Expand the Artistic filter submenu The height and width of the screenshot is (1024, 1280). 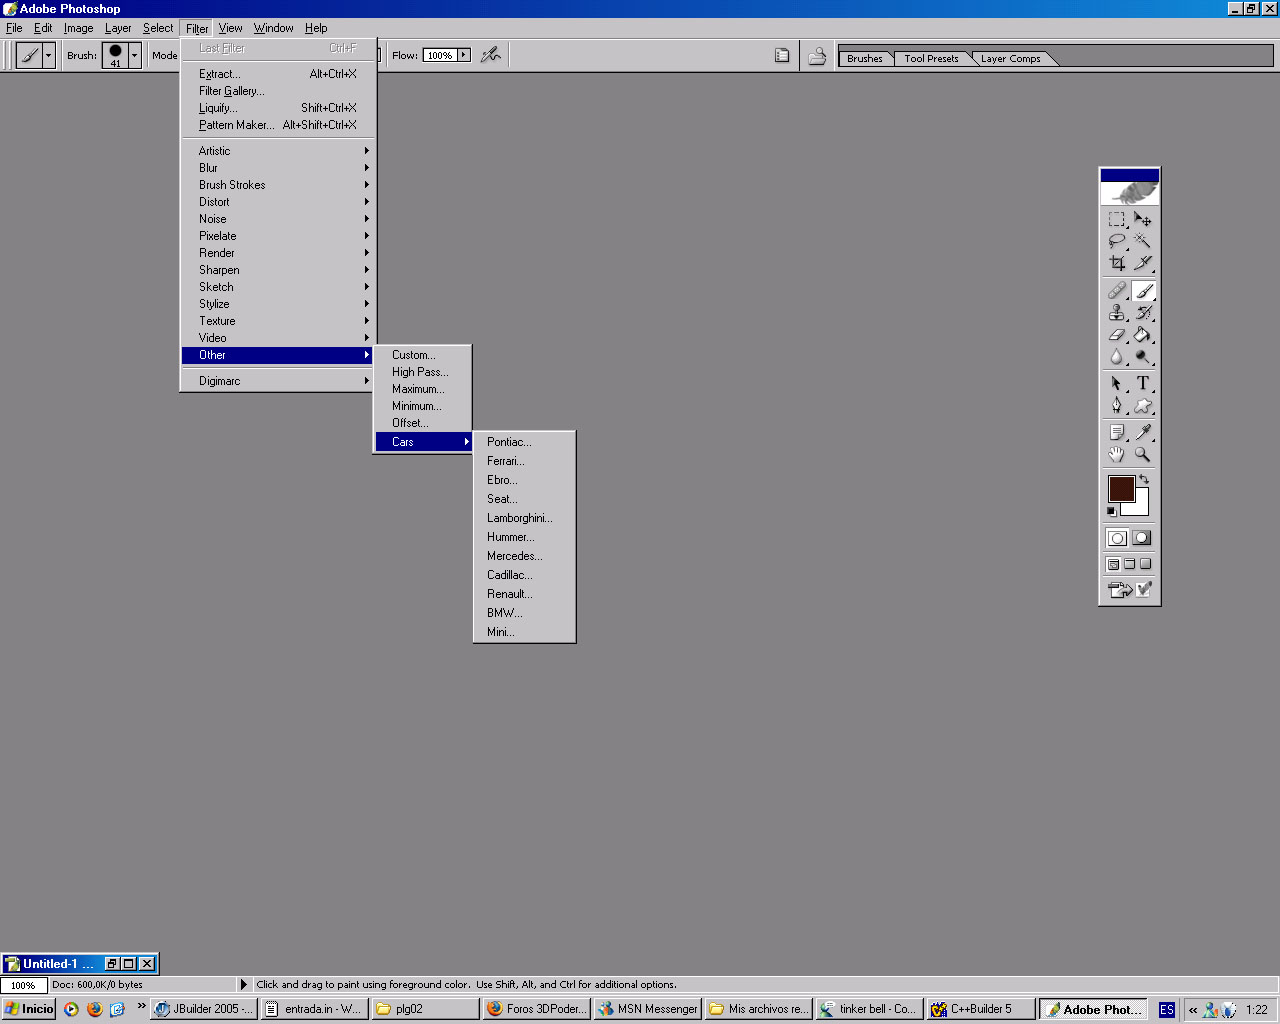click(x=278, y=151)
